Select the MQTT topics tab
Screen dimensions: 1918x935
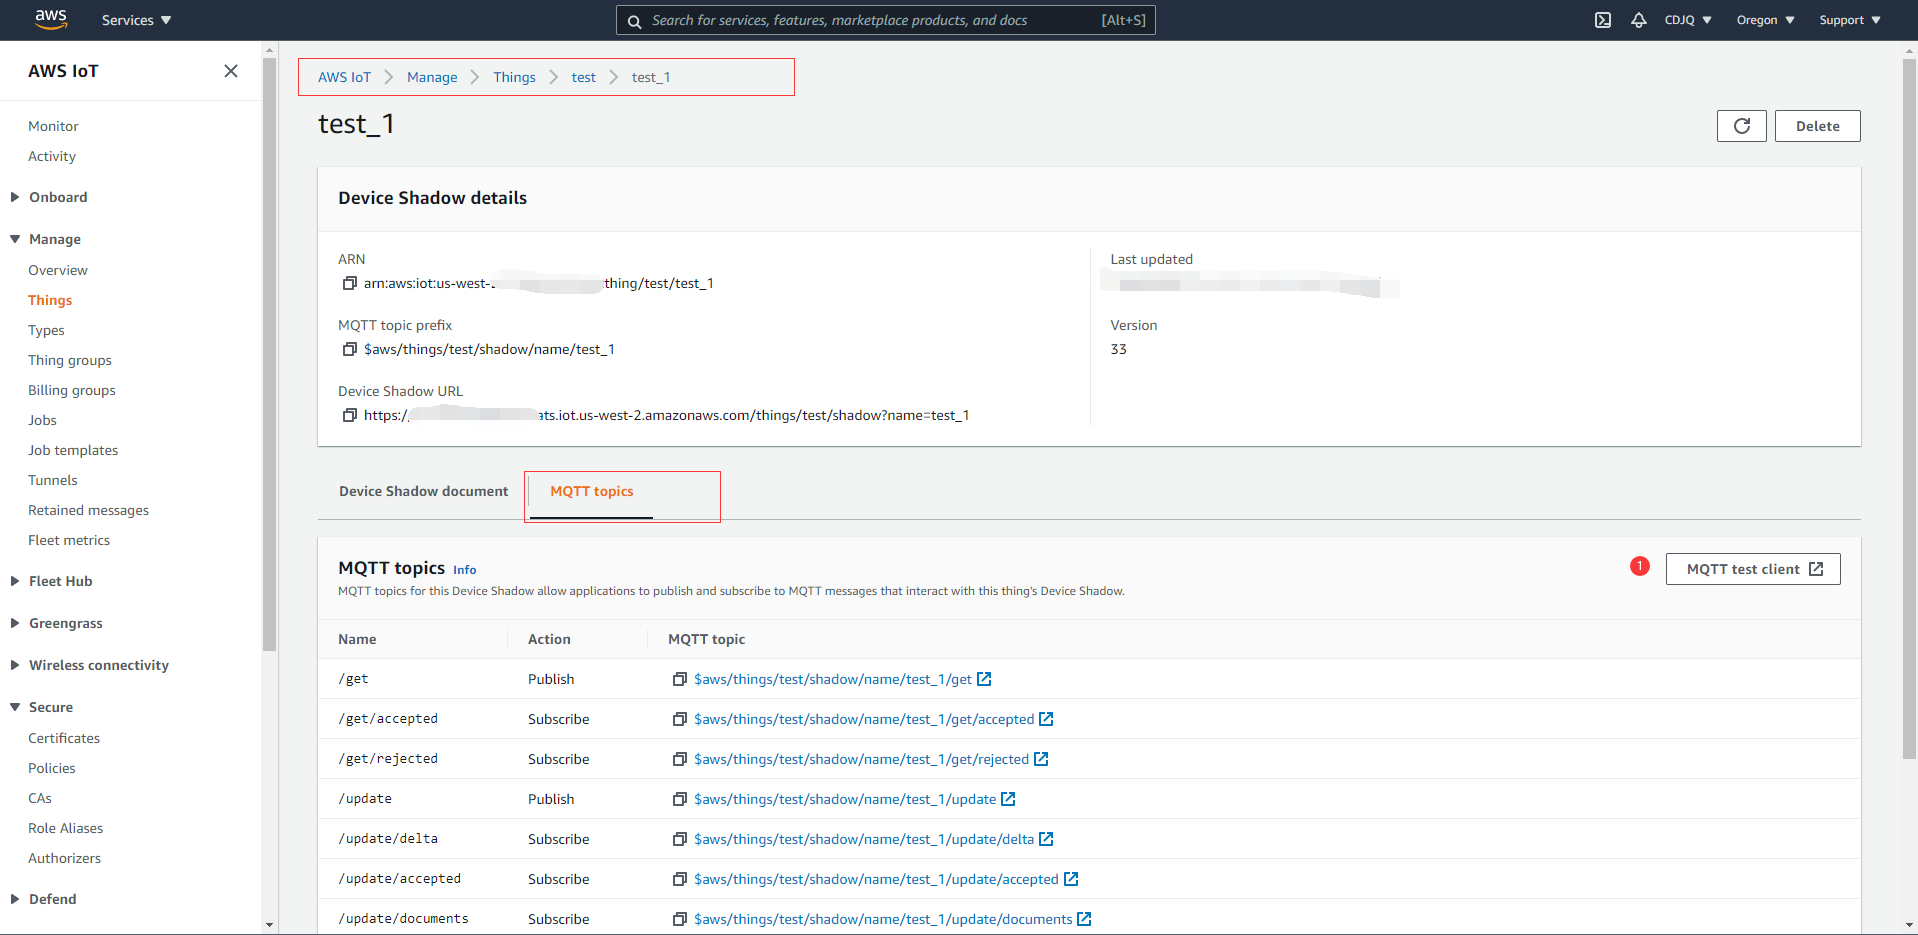pos(591,491)
